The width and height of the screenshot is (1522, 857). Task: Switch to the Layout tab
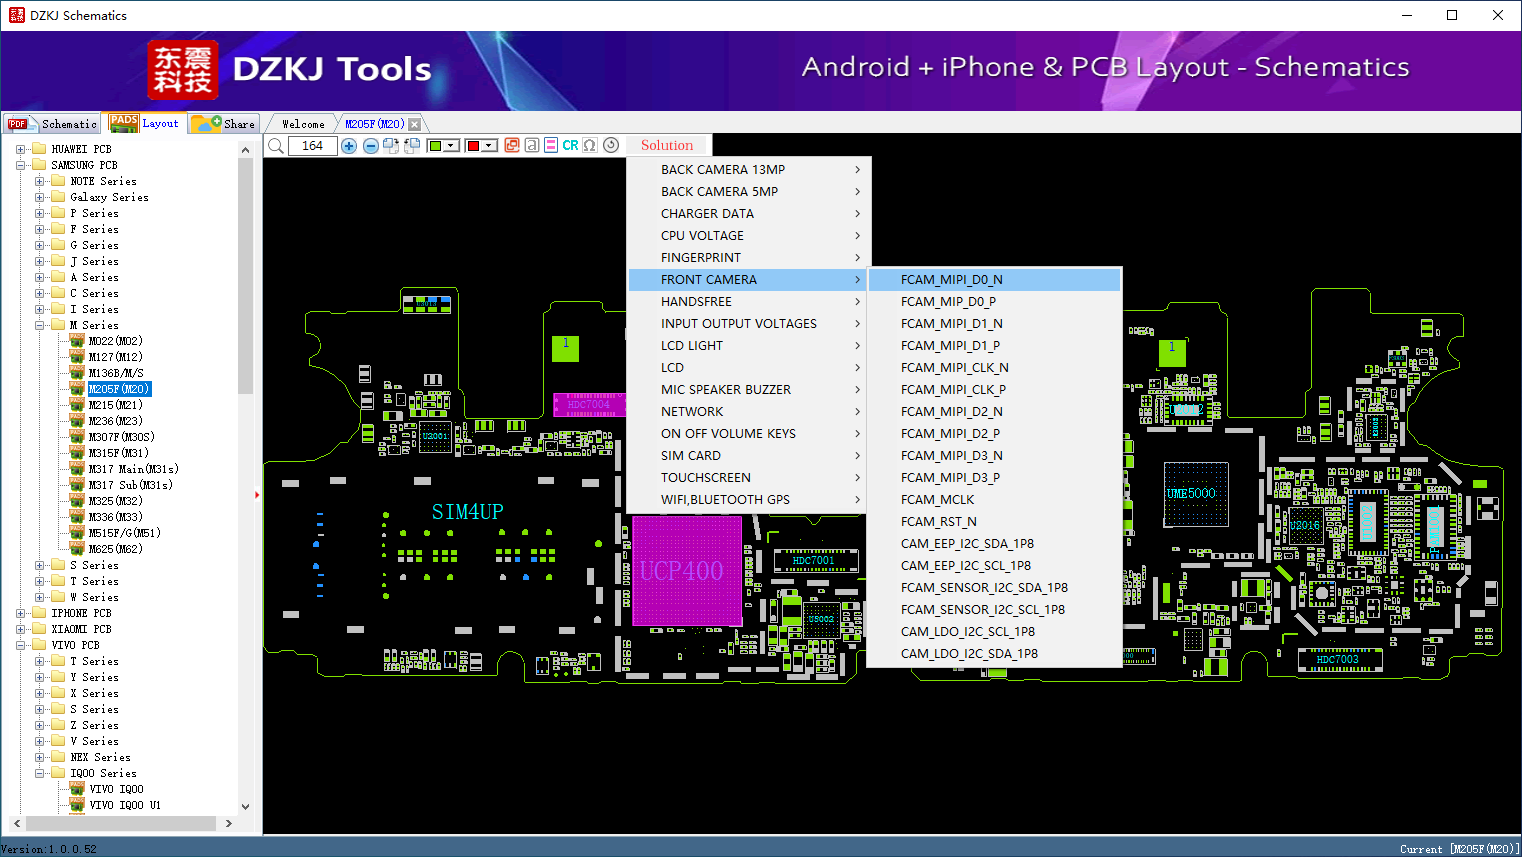pyautogui.click(x=145, y=123)
